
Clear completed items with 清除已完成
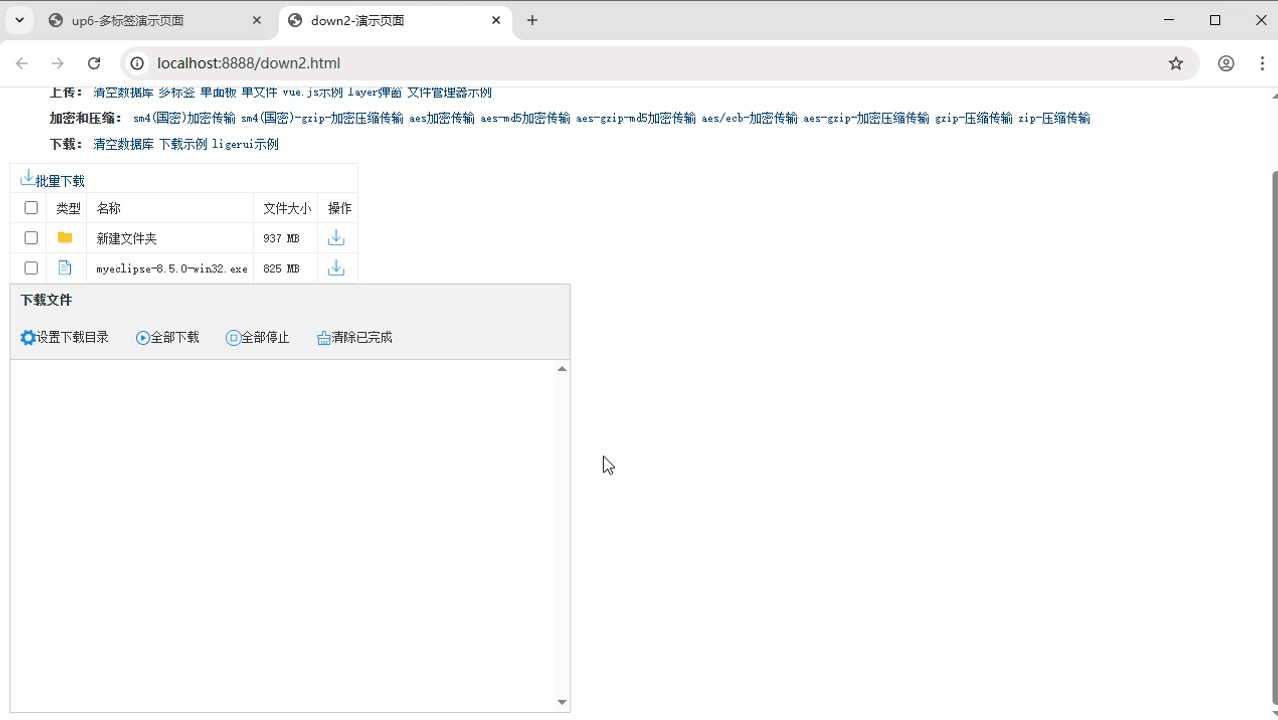click(354, 338)
